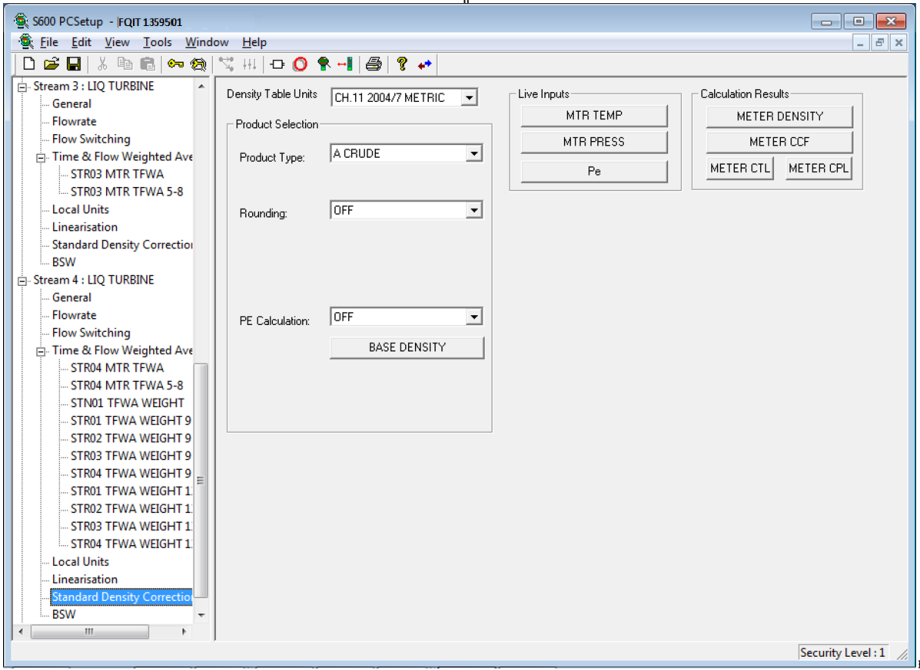The image size is (920, 670).
Task: Select STN01 TFWA WEIGHT tree item
Action: click(x=127, y=403)
